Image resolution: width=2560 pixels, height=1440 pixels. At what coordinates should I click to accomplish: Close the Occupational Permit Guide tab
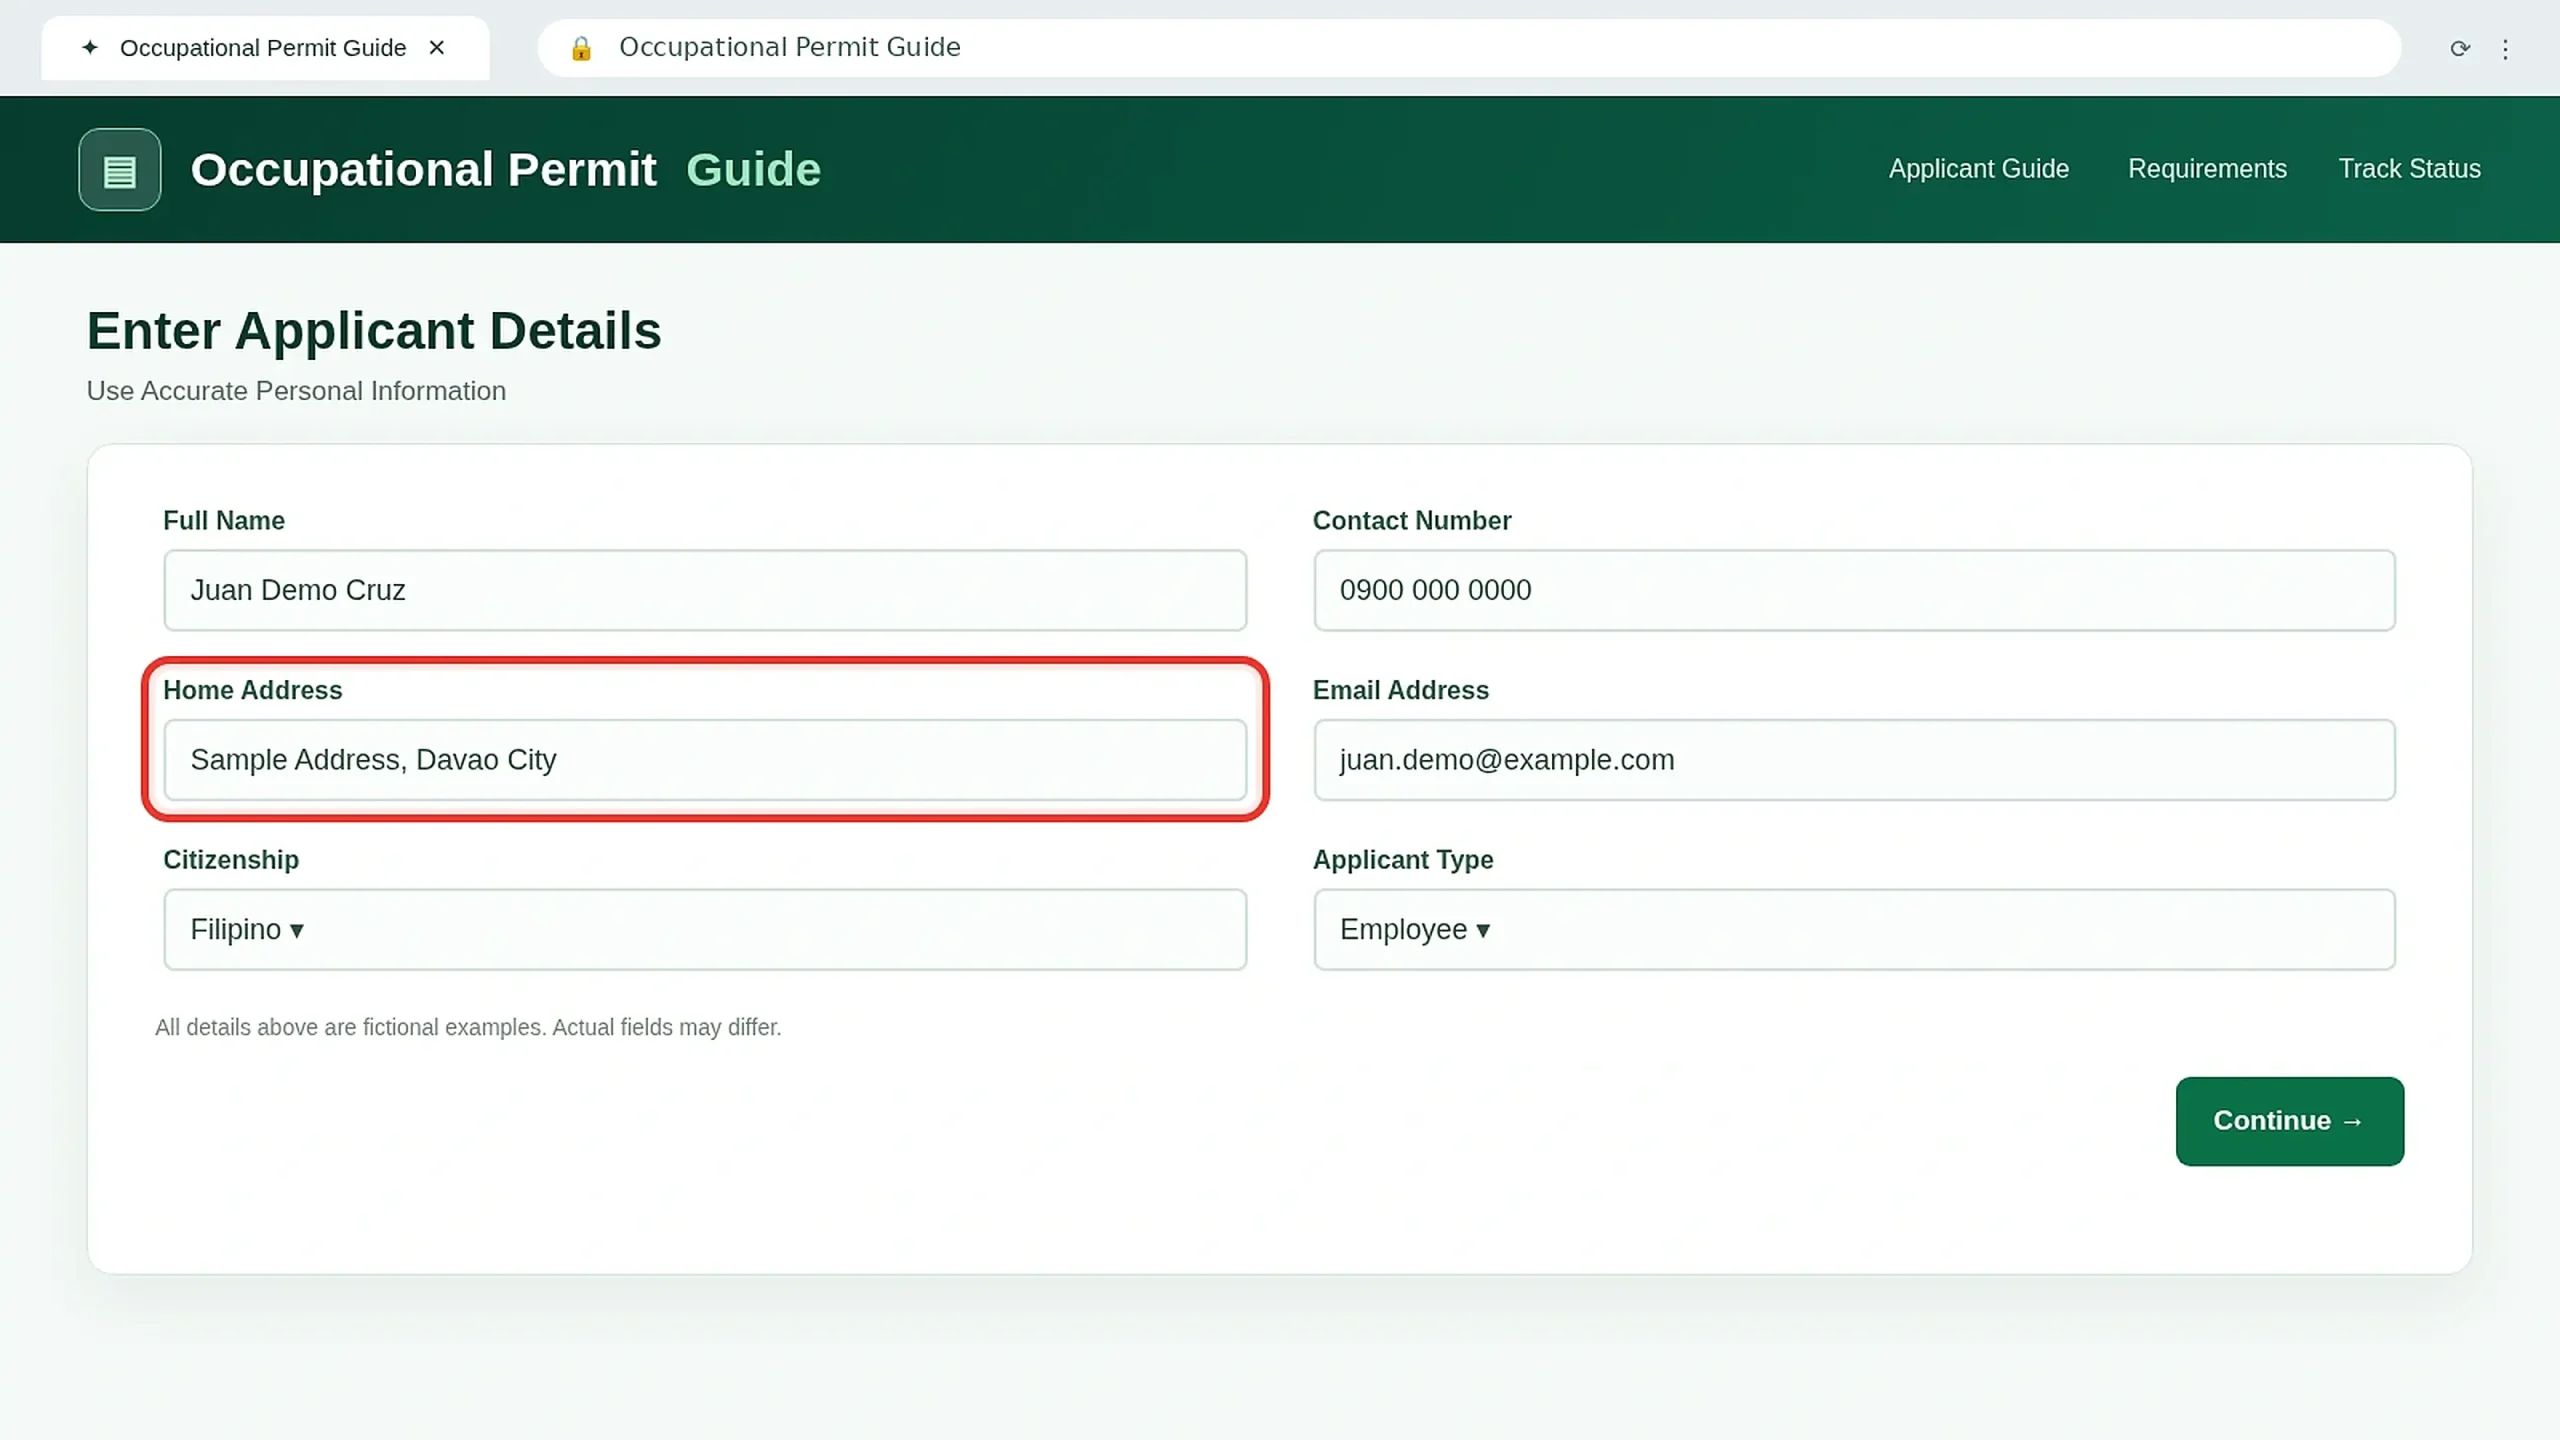point(437,48)
